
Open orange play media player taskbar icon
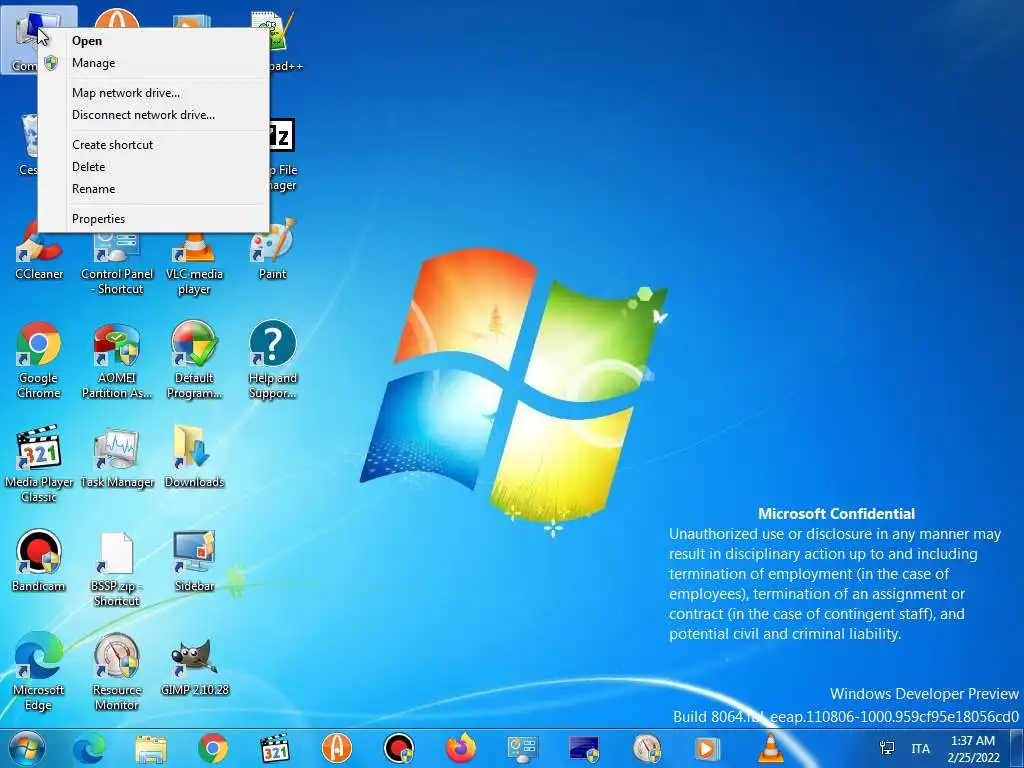[707, 748]
